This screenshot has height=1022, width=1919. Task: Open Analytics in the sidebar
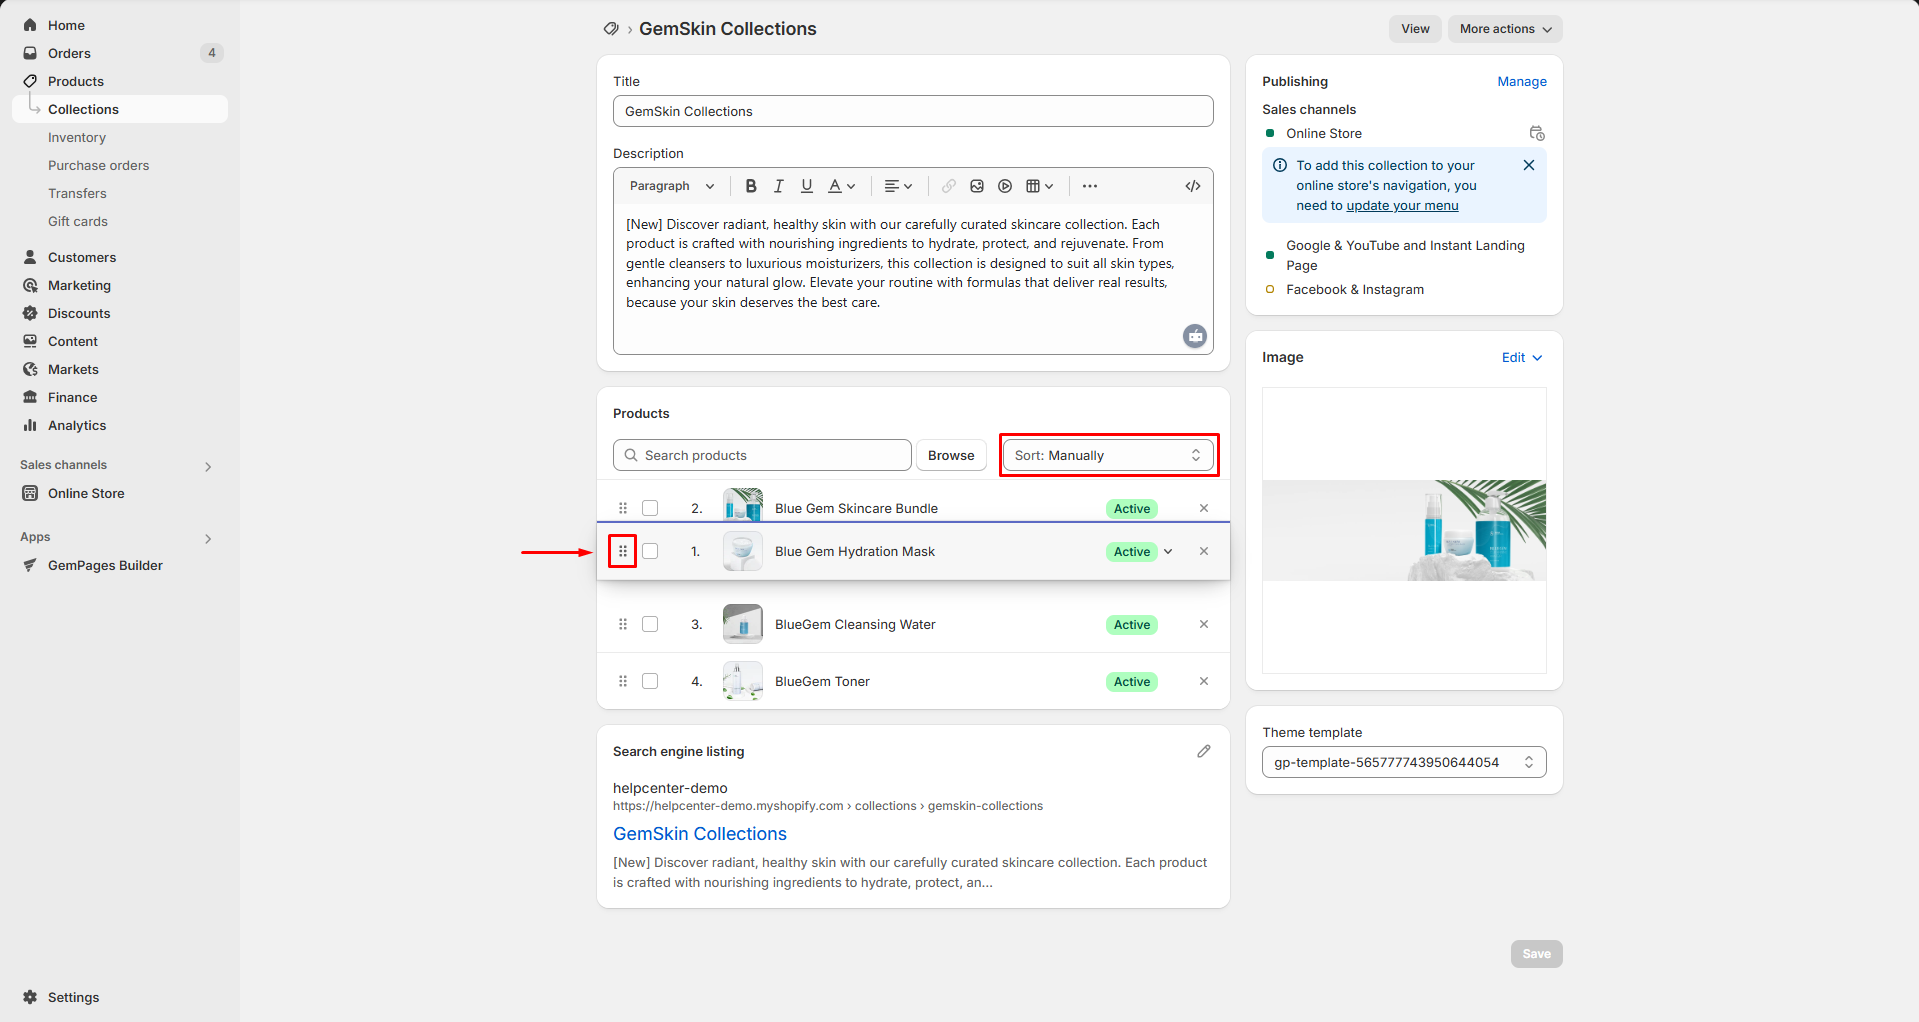pyautogui.click(x=77, y=425)
